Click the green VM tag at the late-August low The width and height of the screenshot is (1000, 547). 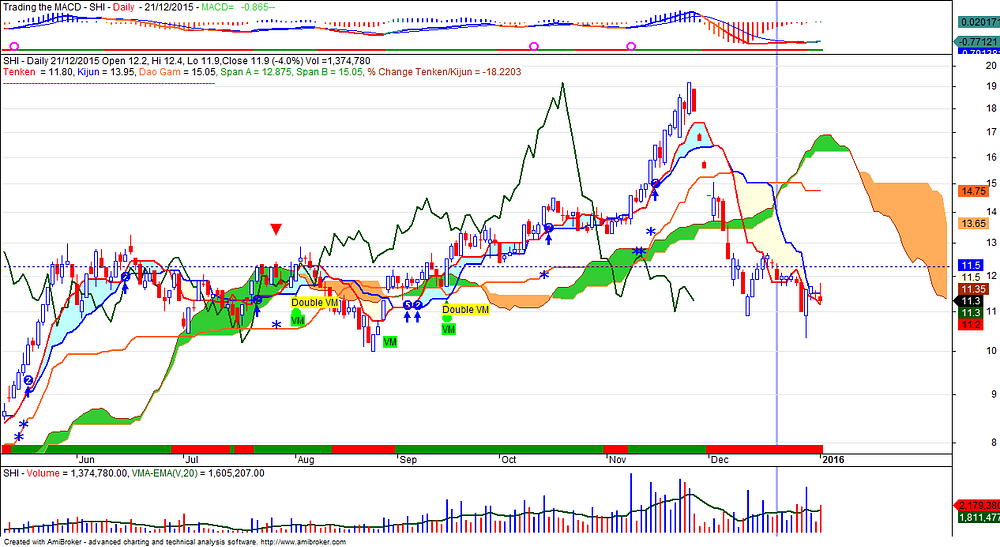click(x=390, y=342)
